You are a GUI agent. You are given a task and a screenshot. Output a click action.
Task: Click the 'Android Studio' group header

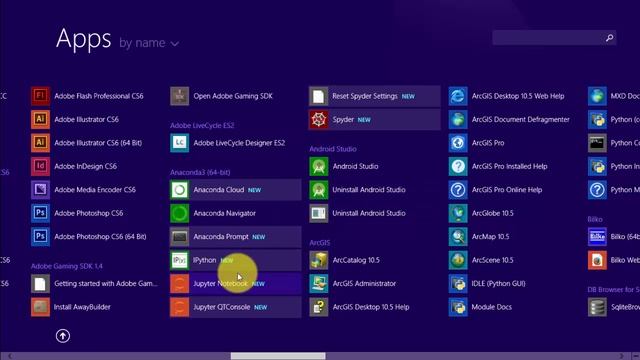point(333,149)
